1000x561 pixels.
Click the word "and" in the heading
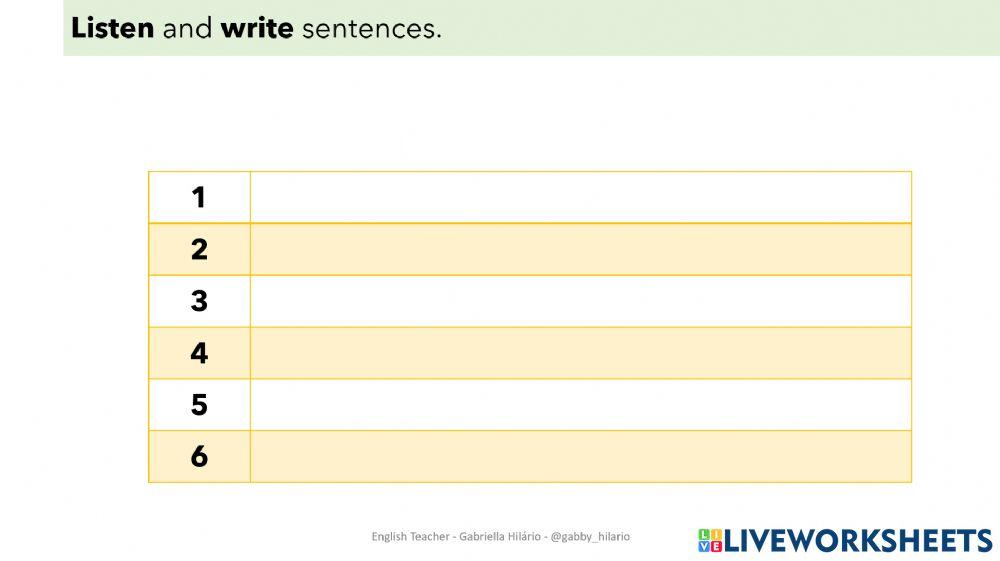coord(187,28)
